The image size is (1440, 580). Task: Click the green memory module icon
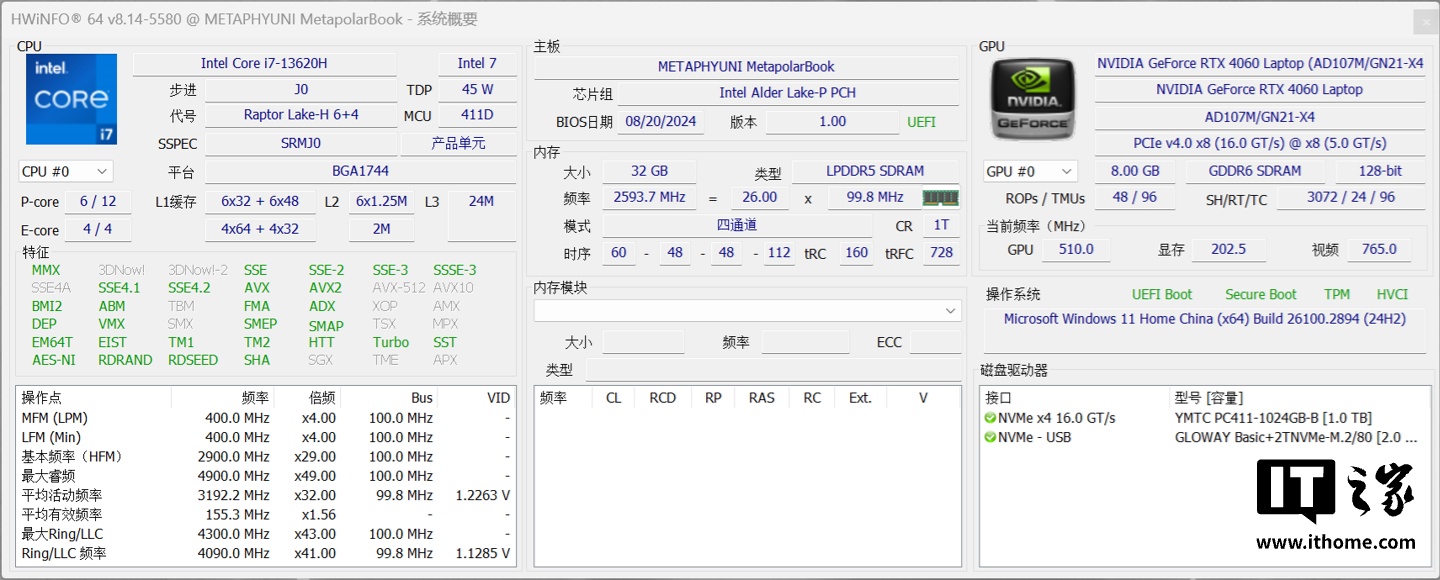click(x=940, y=198)
